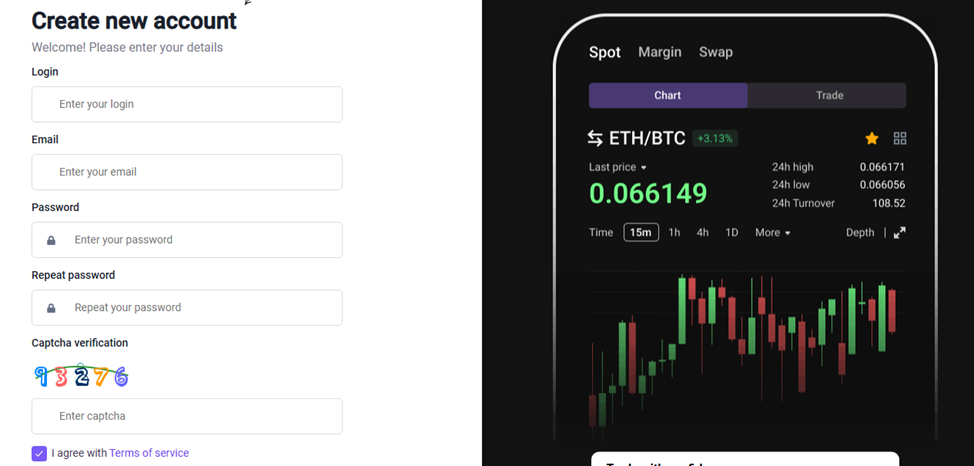Screen dimensions: 974x466
Task: Click the ETH/BTC swap arrows icon
Action: click(x=595, y=138)
